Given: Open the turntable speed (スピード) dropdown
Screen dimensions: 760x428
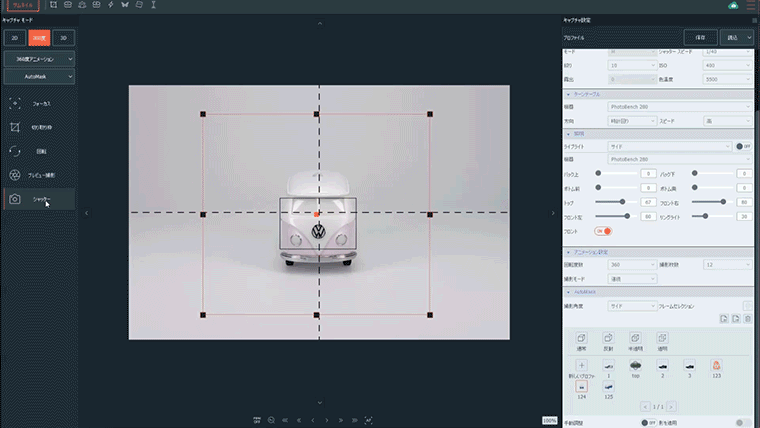Looking at the screenshot, I should 727,121.
